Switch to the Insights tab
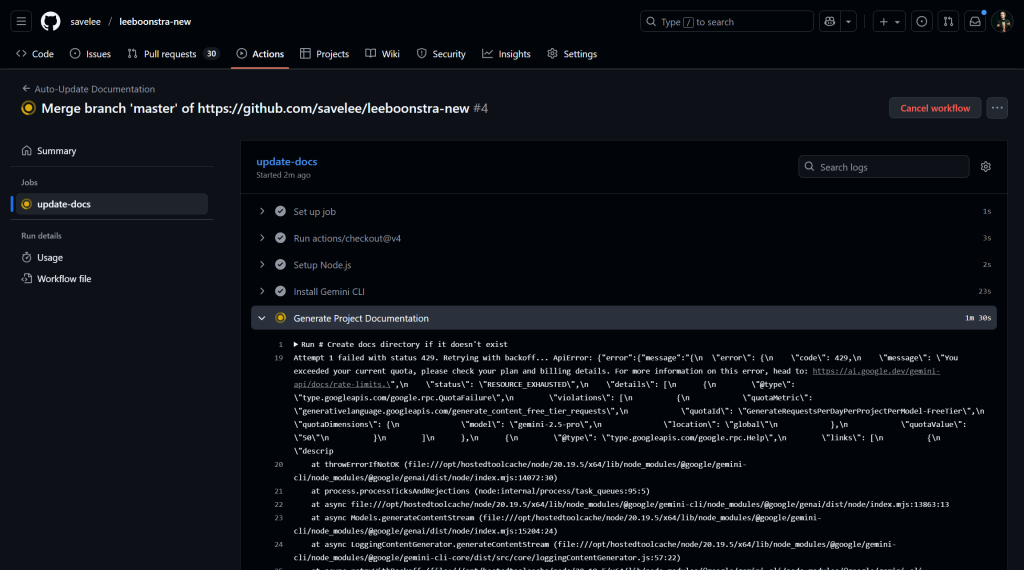The height and width of the screenshot is (570, 1024). pyautogui.click(x=507, y=54)
